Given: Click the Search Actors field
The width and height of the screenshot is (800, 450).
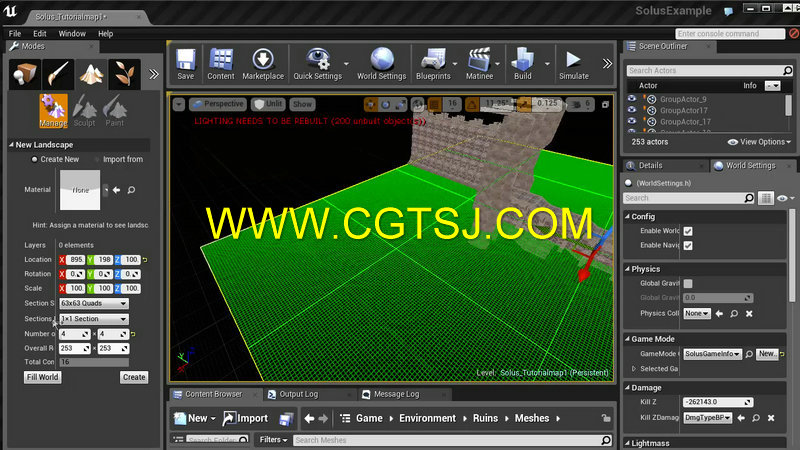Looking at the screenshot, I should click(x=709, y=70).
